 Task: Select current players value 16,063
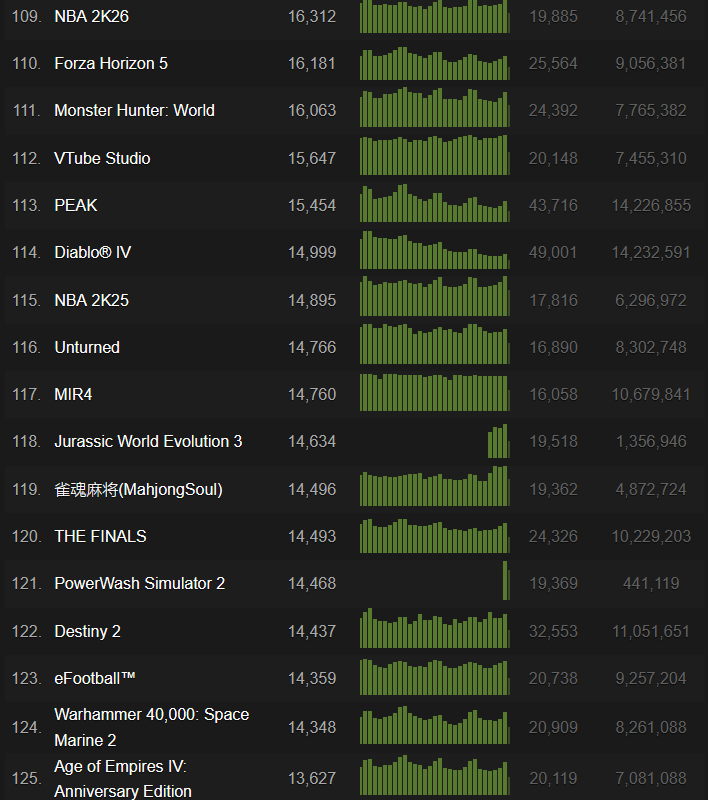(x=312, y=110)
